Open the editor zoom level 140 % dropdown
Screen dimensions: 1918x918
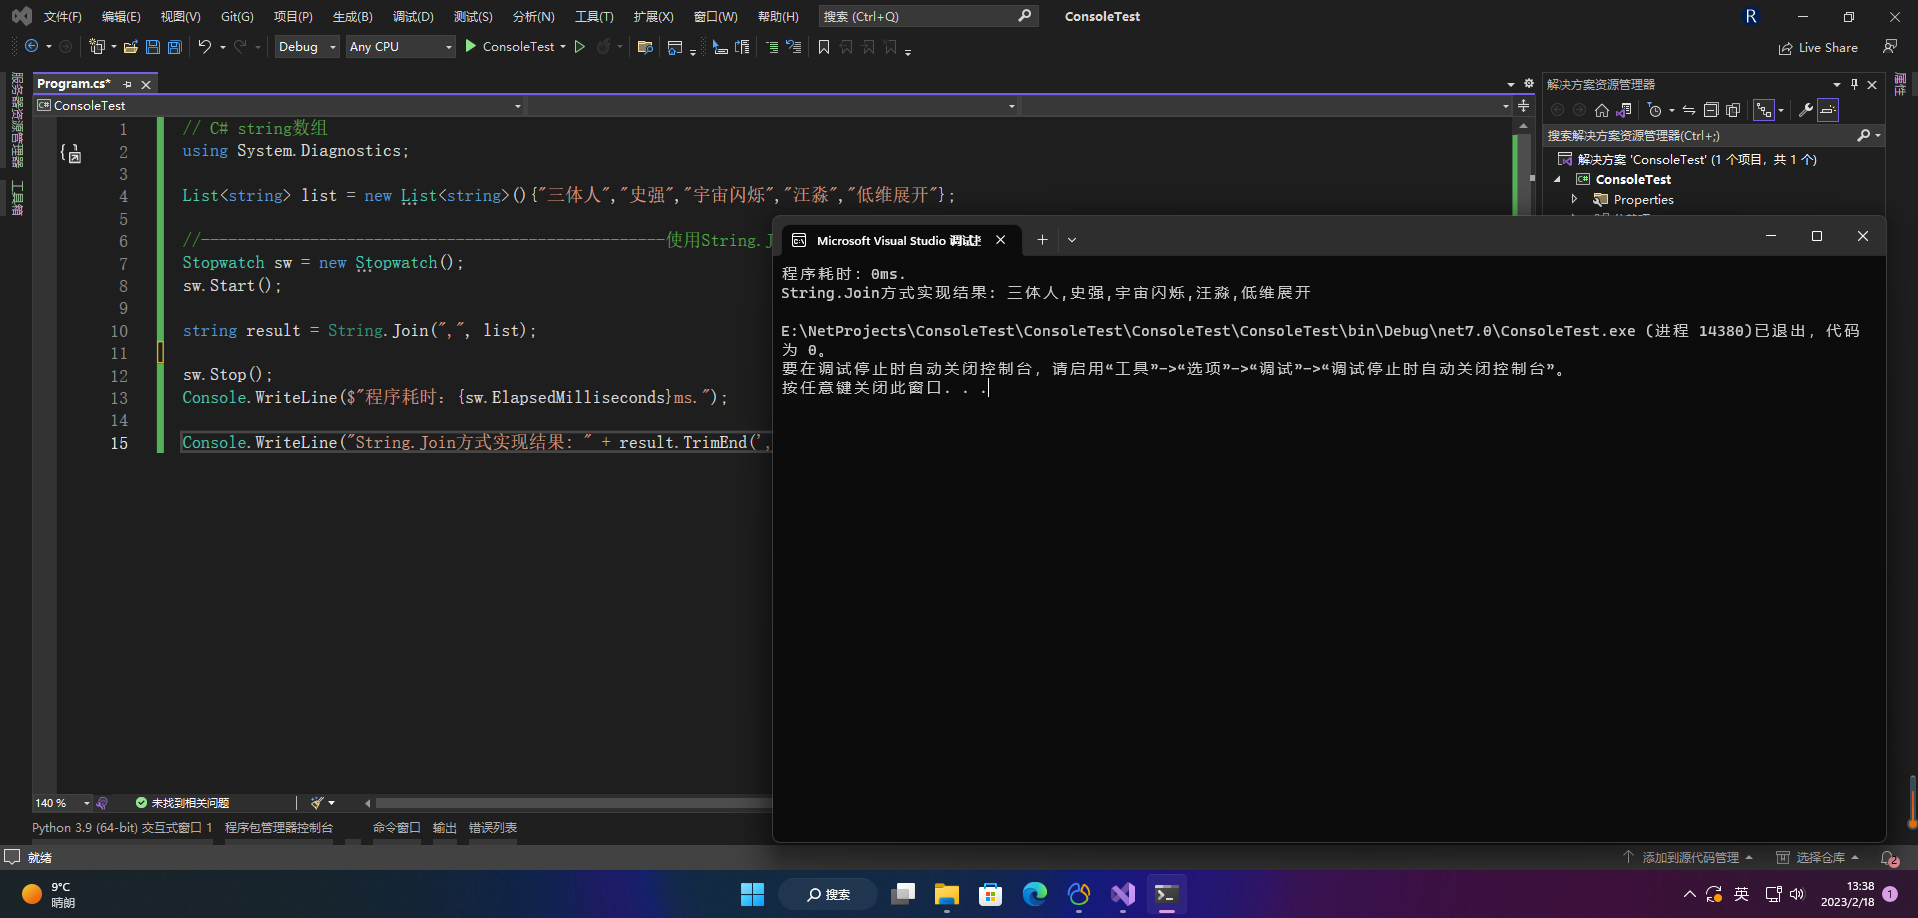[62, 803]
